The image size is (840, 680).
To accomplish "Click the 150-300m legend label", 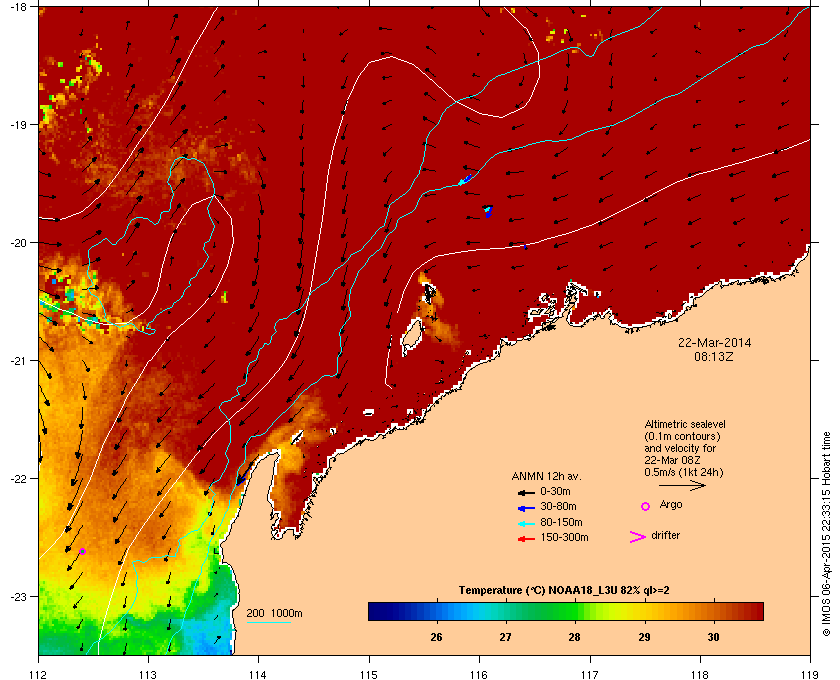I will (564, 537).
